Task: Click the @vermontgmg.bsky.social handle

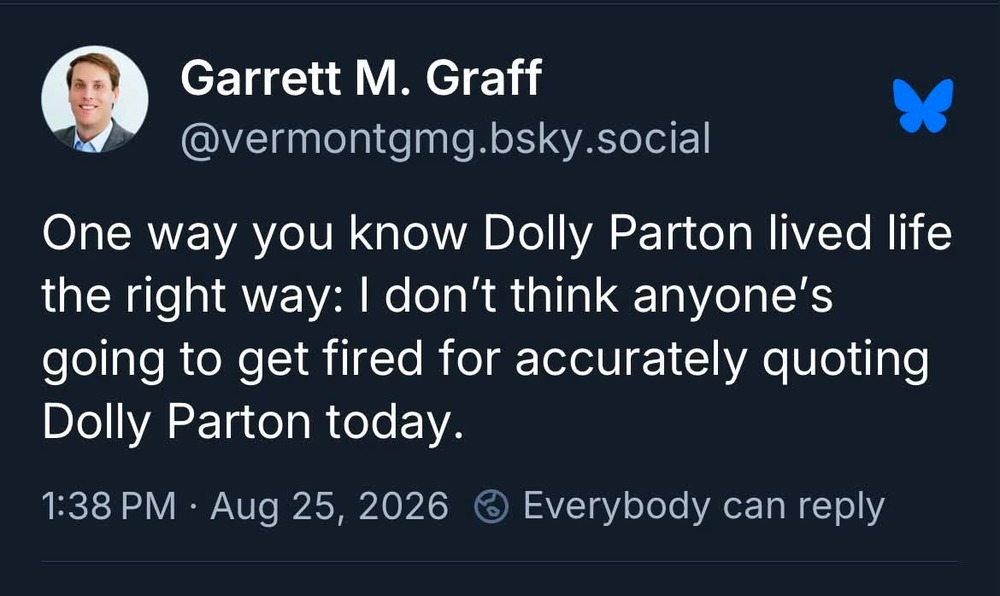Action: (x=445, y=140)
